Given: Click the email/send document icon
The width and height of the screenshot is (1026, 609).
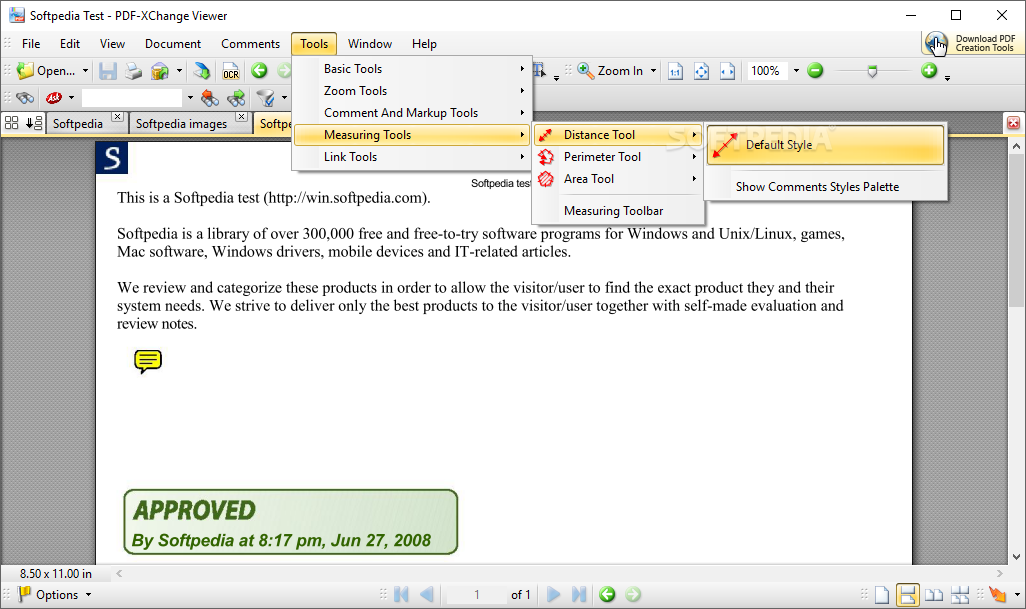Looking at the screenshot, I should coord(160,71).
